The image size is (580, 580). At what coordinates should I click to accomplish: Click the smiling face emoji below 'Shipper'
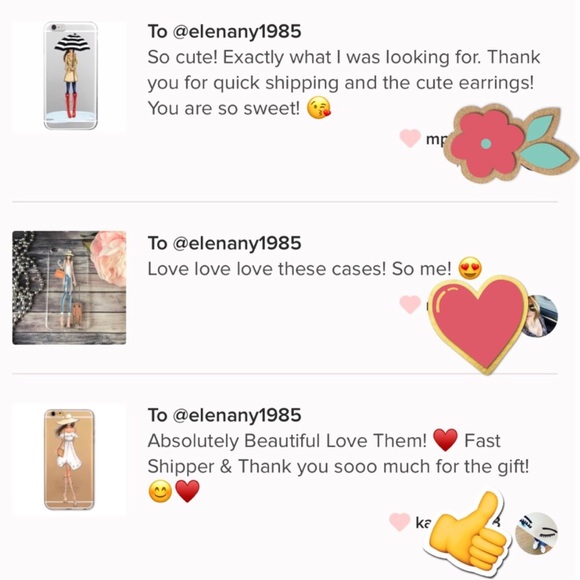coord(160,492)
